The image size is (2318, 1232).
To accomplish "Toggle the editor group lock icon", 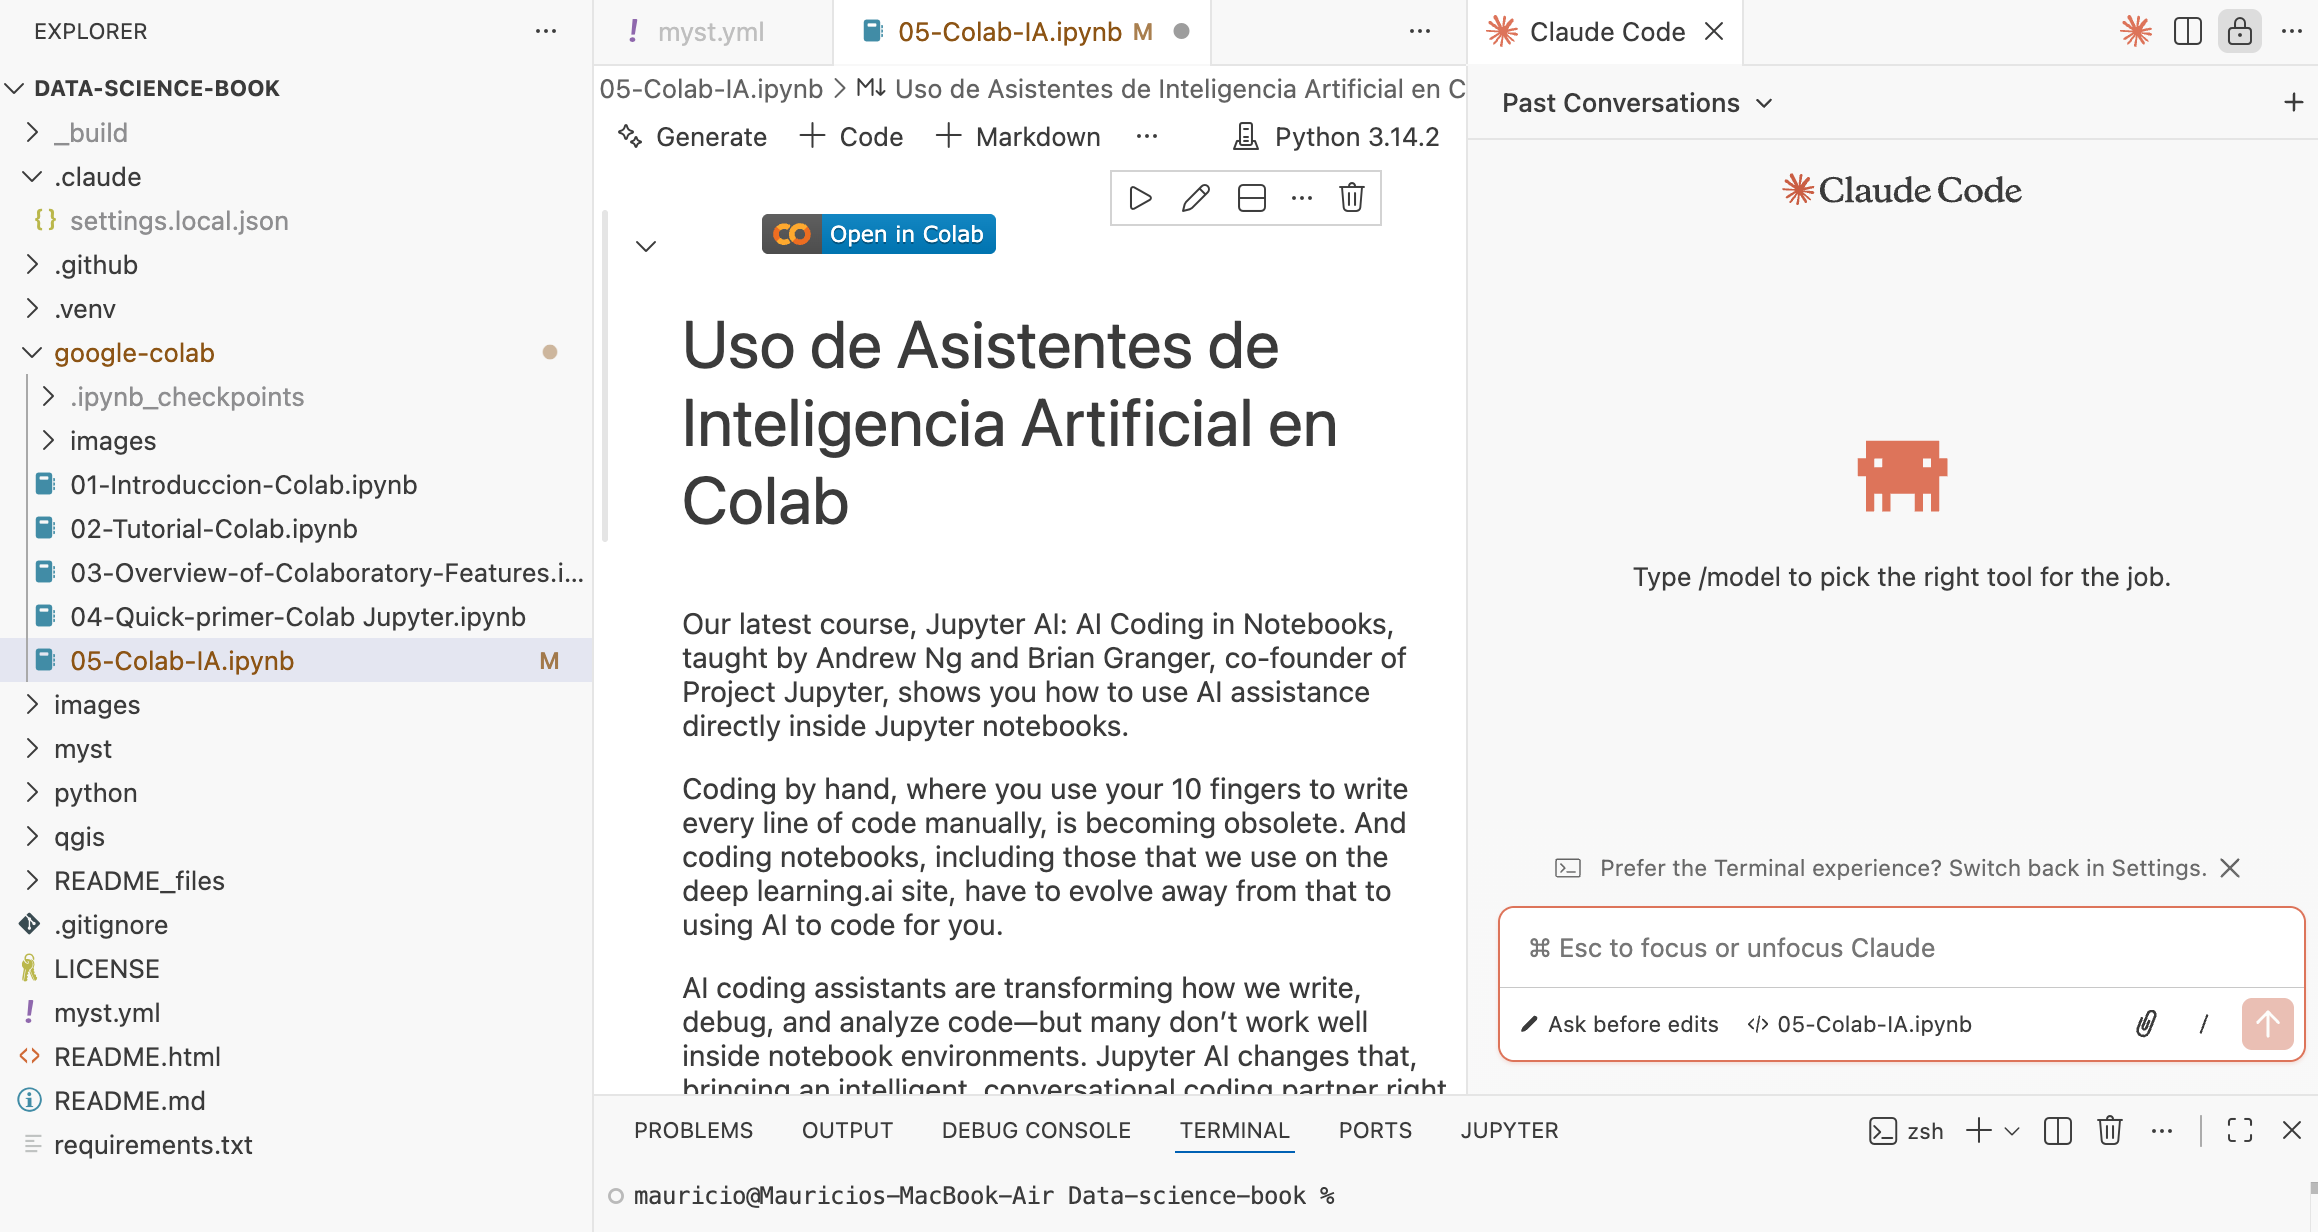I will click(2240, 31).
